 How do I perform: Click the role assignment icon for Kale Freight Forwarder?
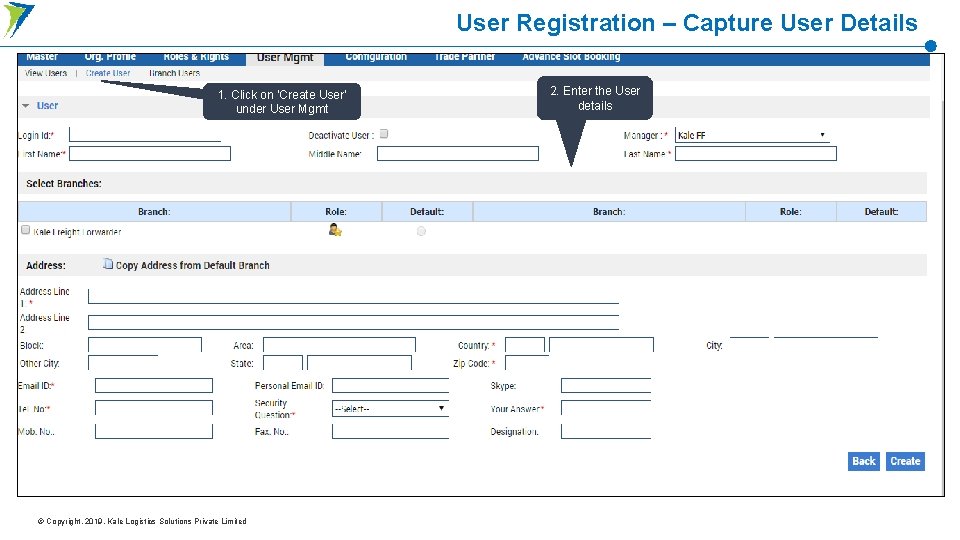click(x=335, y=230)
